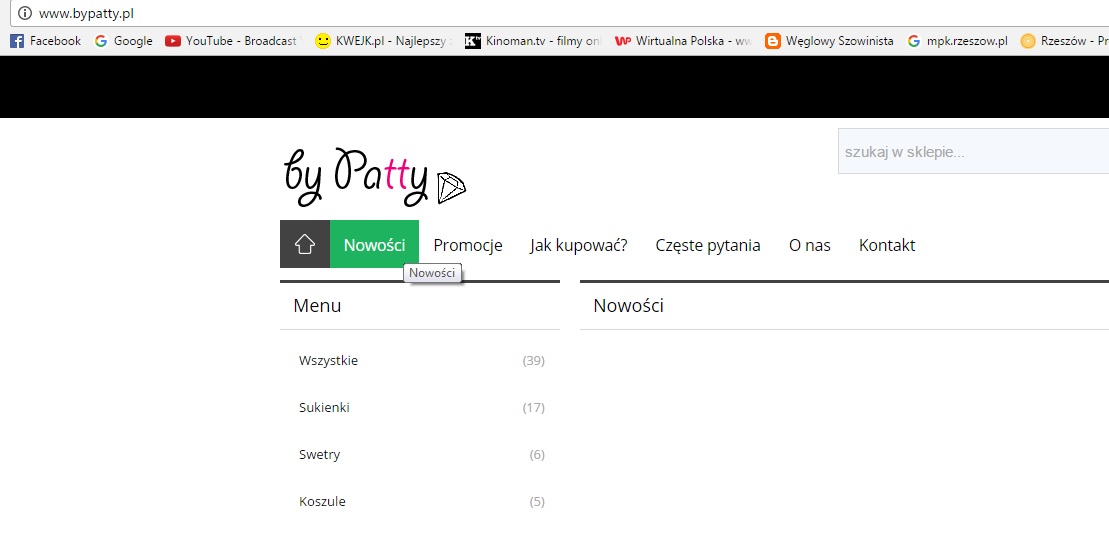1109x533 pixels.
Task: Open the KWEJK.pl bookmark
Action: click(x=384, y=41)
